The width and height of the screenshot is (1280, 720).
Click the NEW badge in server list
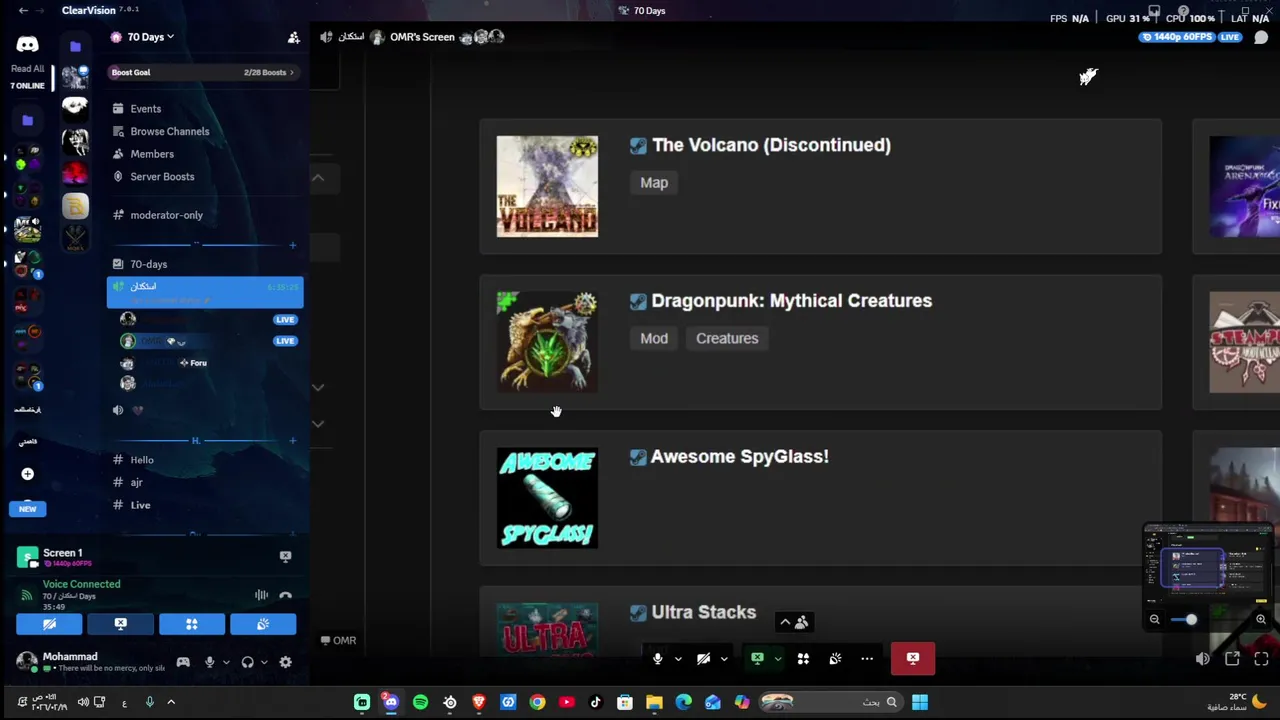[27, 509]
